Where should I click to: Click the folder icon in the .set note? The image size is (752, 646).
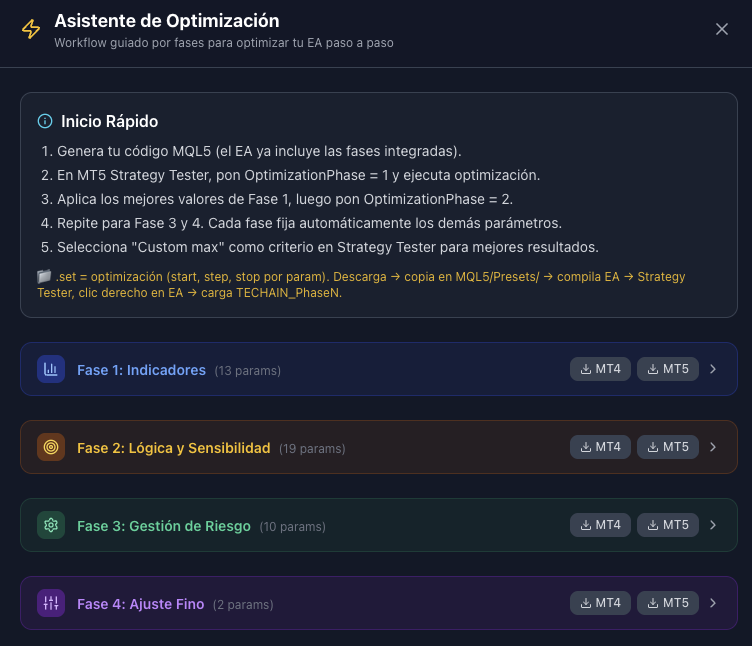[44, 276]
